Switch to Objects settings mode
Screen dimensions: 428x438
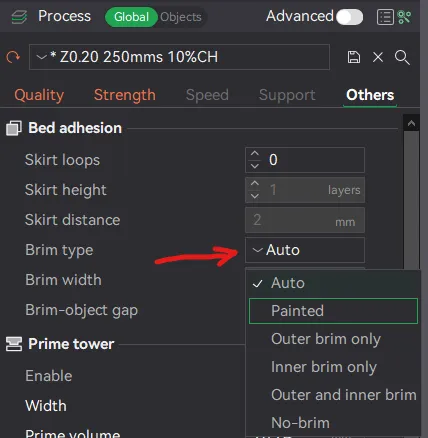pos(181,17)
